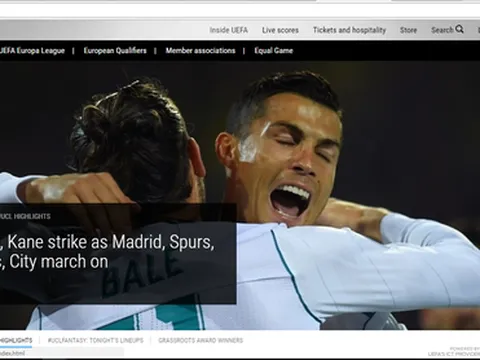Open Tickets and hospitality page
The height and width of the screenshot is (360, 480).
[349, 30]
